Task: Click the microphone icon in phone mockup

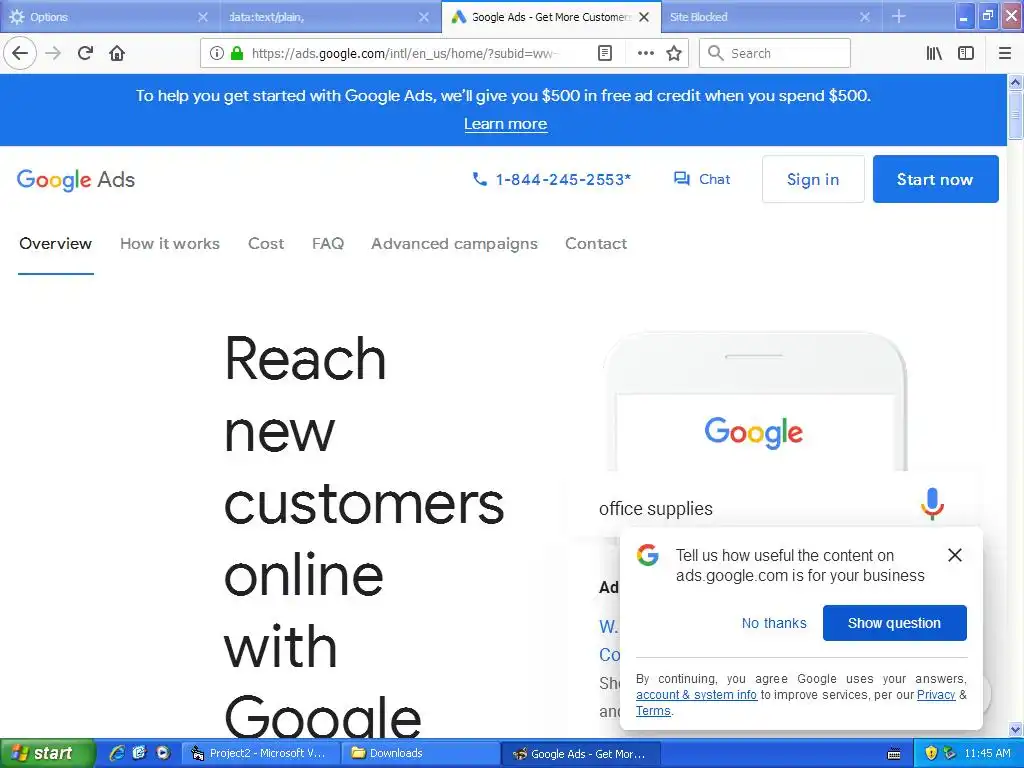Action: [932, 504]
